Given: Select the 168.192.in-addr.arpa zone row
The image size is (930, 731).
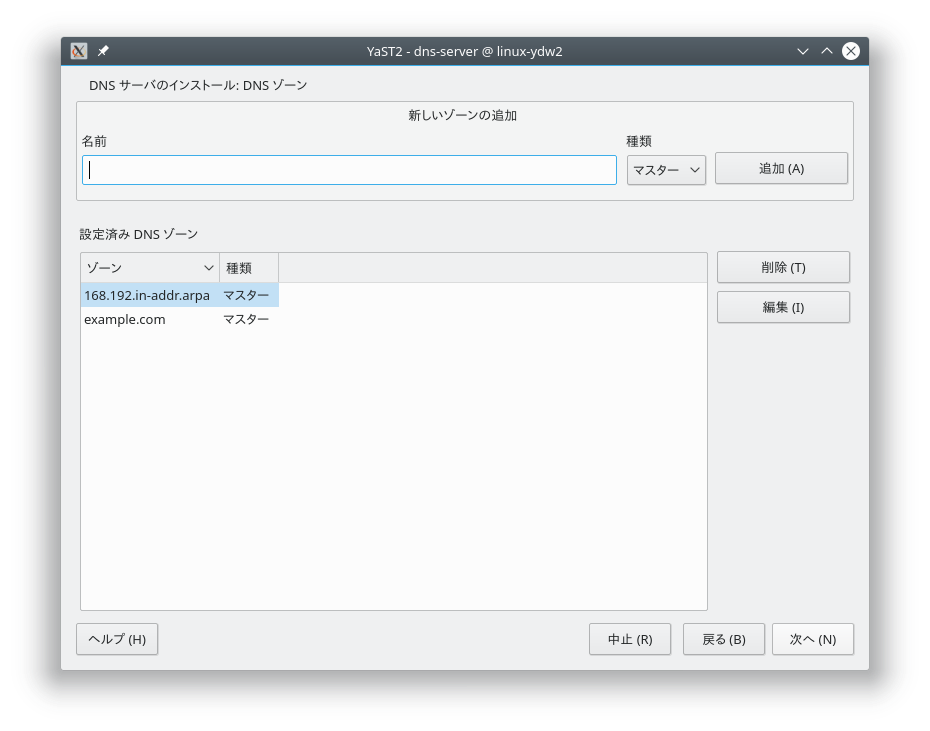Looking at the screenshot, I should coord(180,295).
